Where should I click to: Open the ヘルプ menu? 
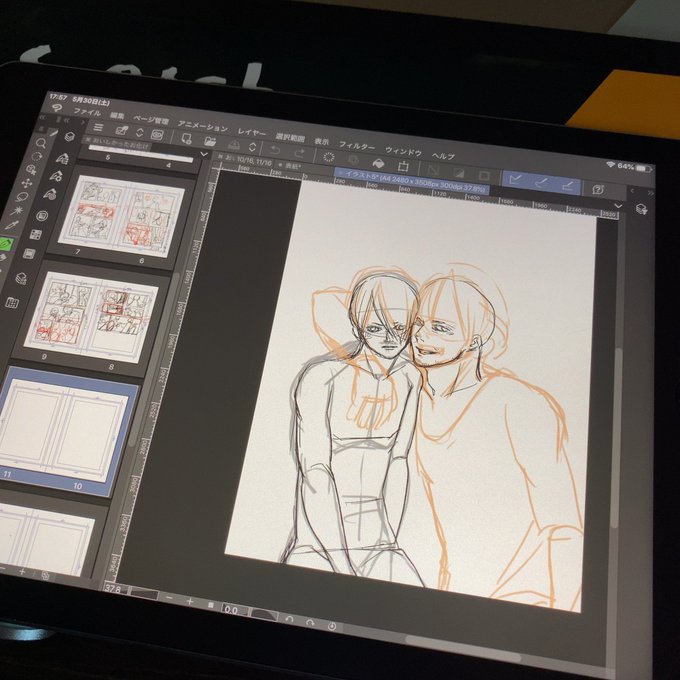[x=443, y=156]
